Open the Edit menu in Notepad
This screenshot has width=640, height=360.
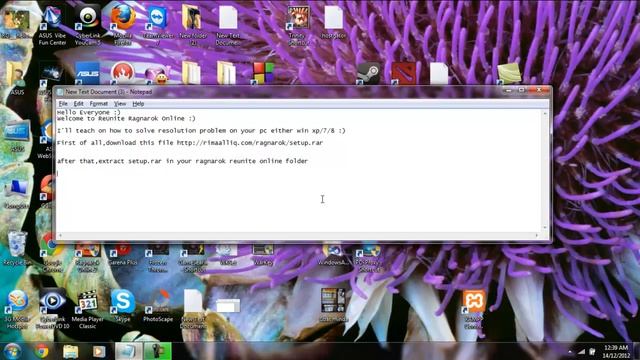[x=78, y=104]
